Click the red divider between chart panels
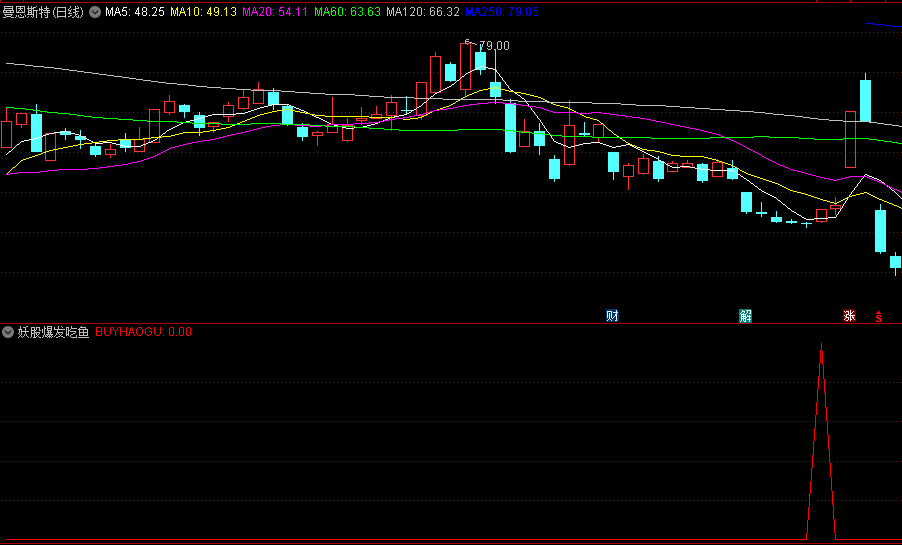902x545 pixels. [450, 323]
